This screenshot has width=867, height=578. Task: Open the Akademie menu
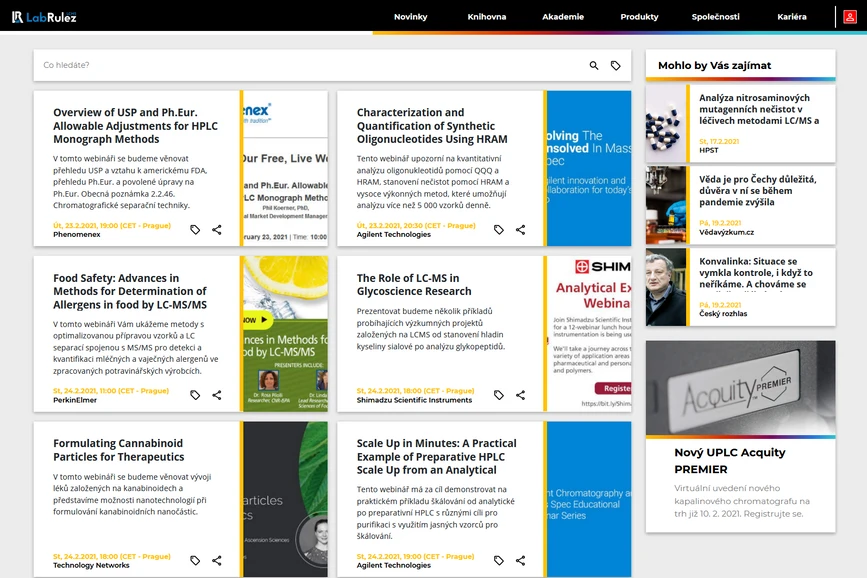click(x=563, y=17)
